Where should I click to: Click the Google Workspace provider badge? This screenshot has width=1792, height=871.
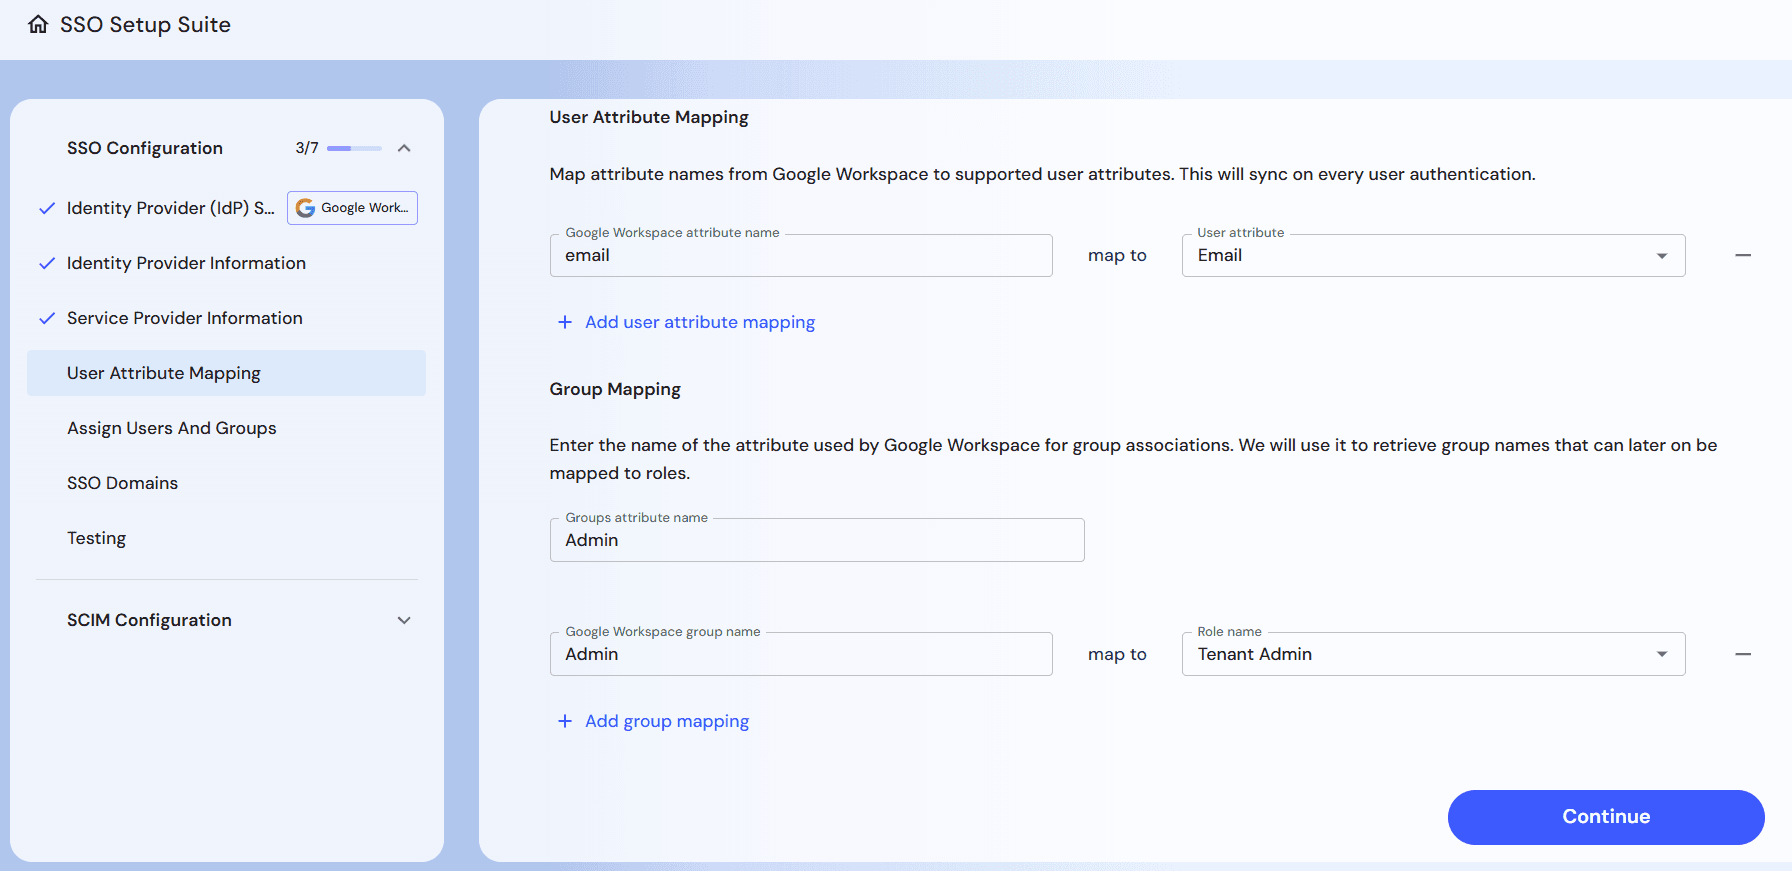coord(352,208)
